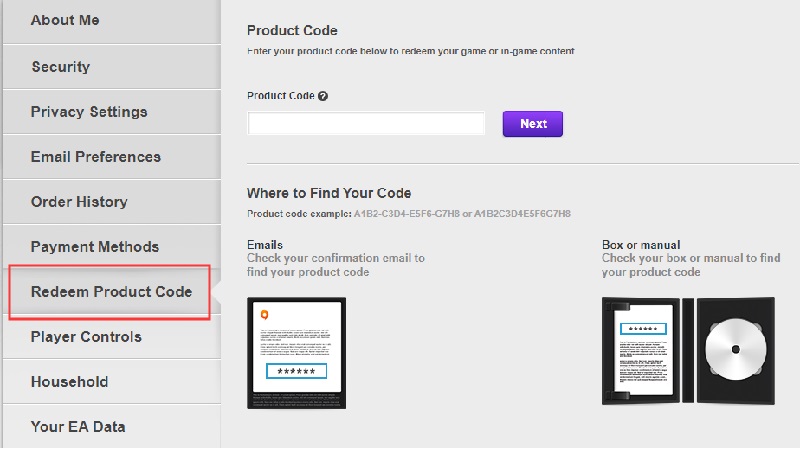Click the disc image in game case
Viewport: 800px width, 450px height.
(x=734, y=351)
